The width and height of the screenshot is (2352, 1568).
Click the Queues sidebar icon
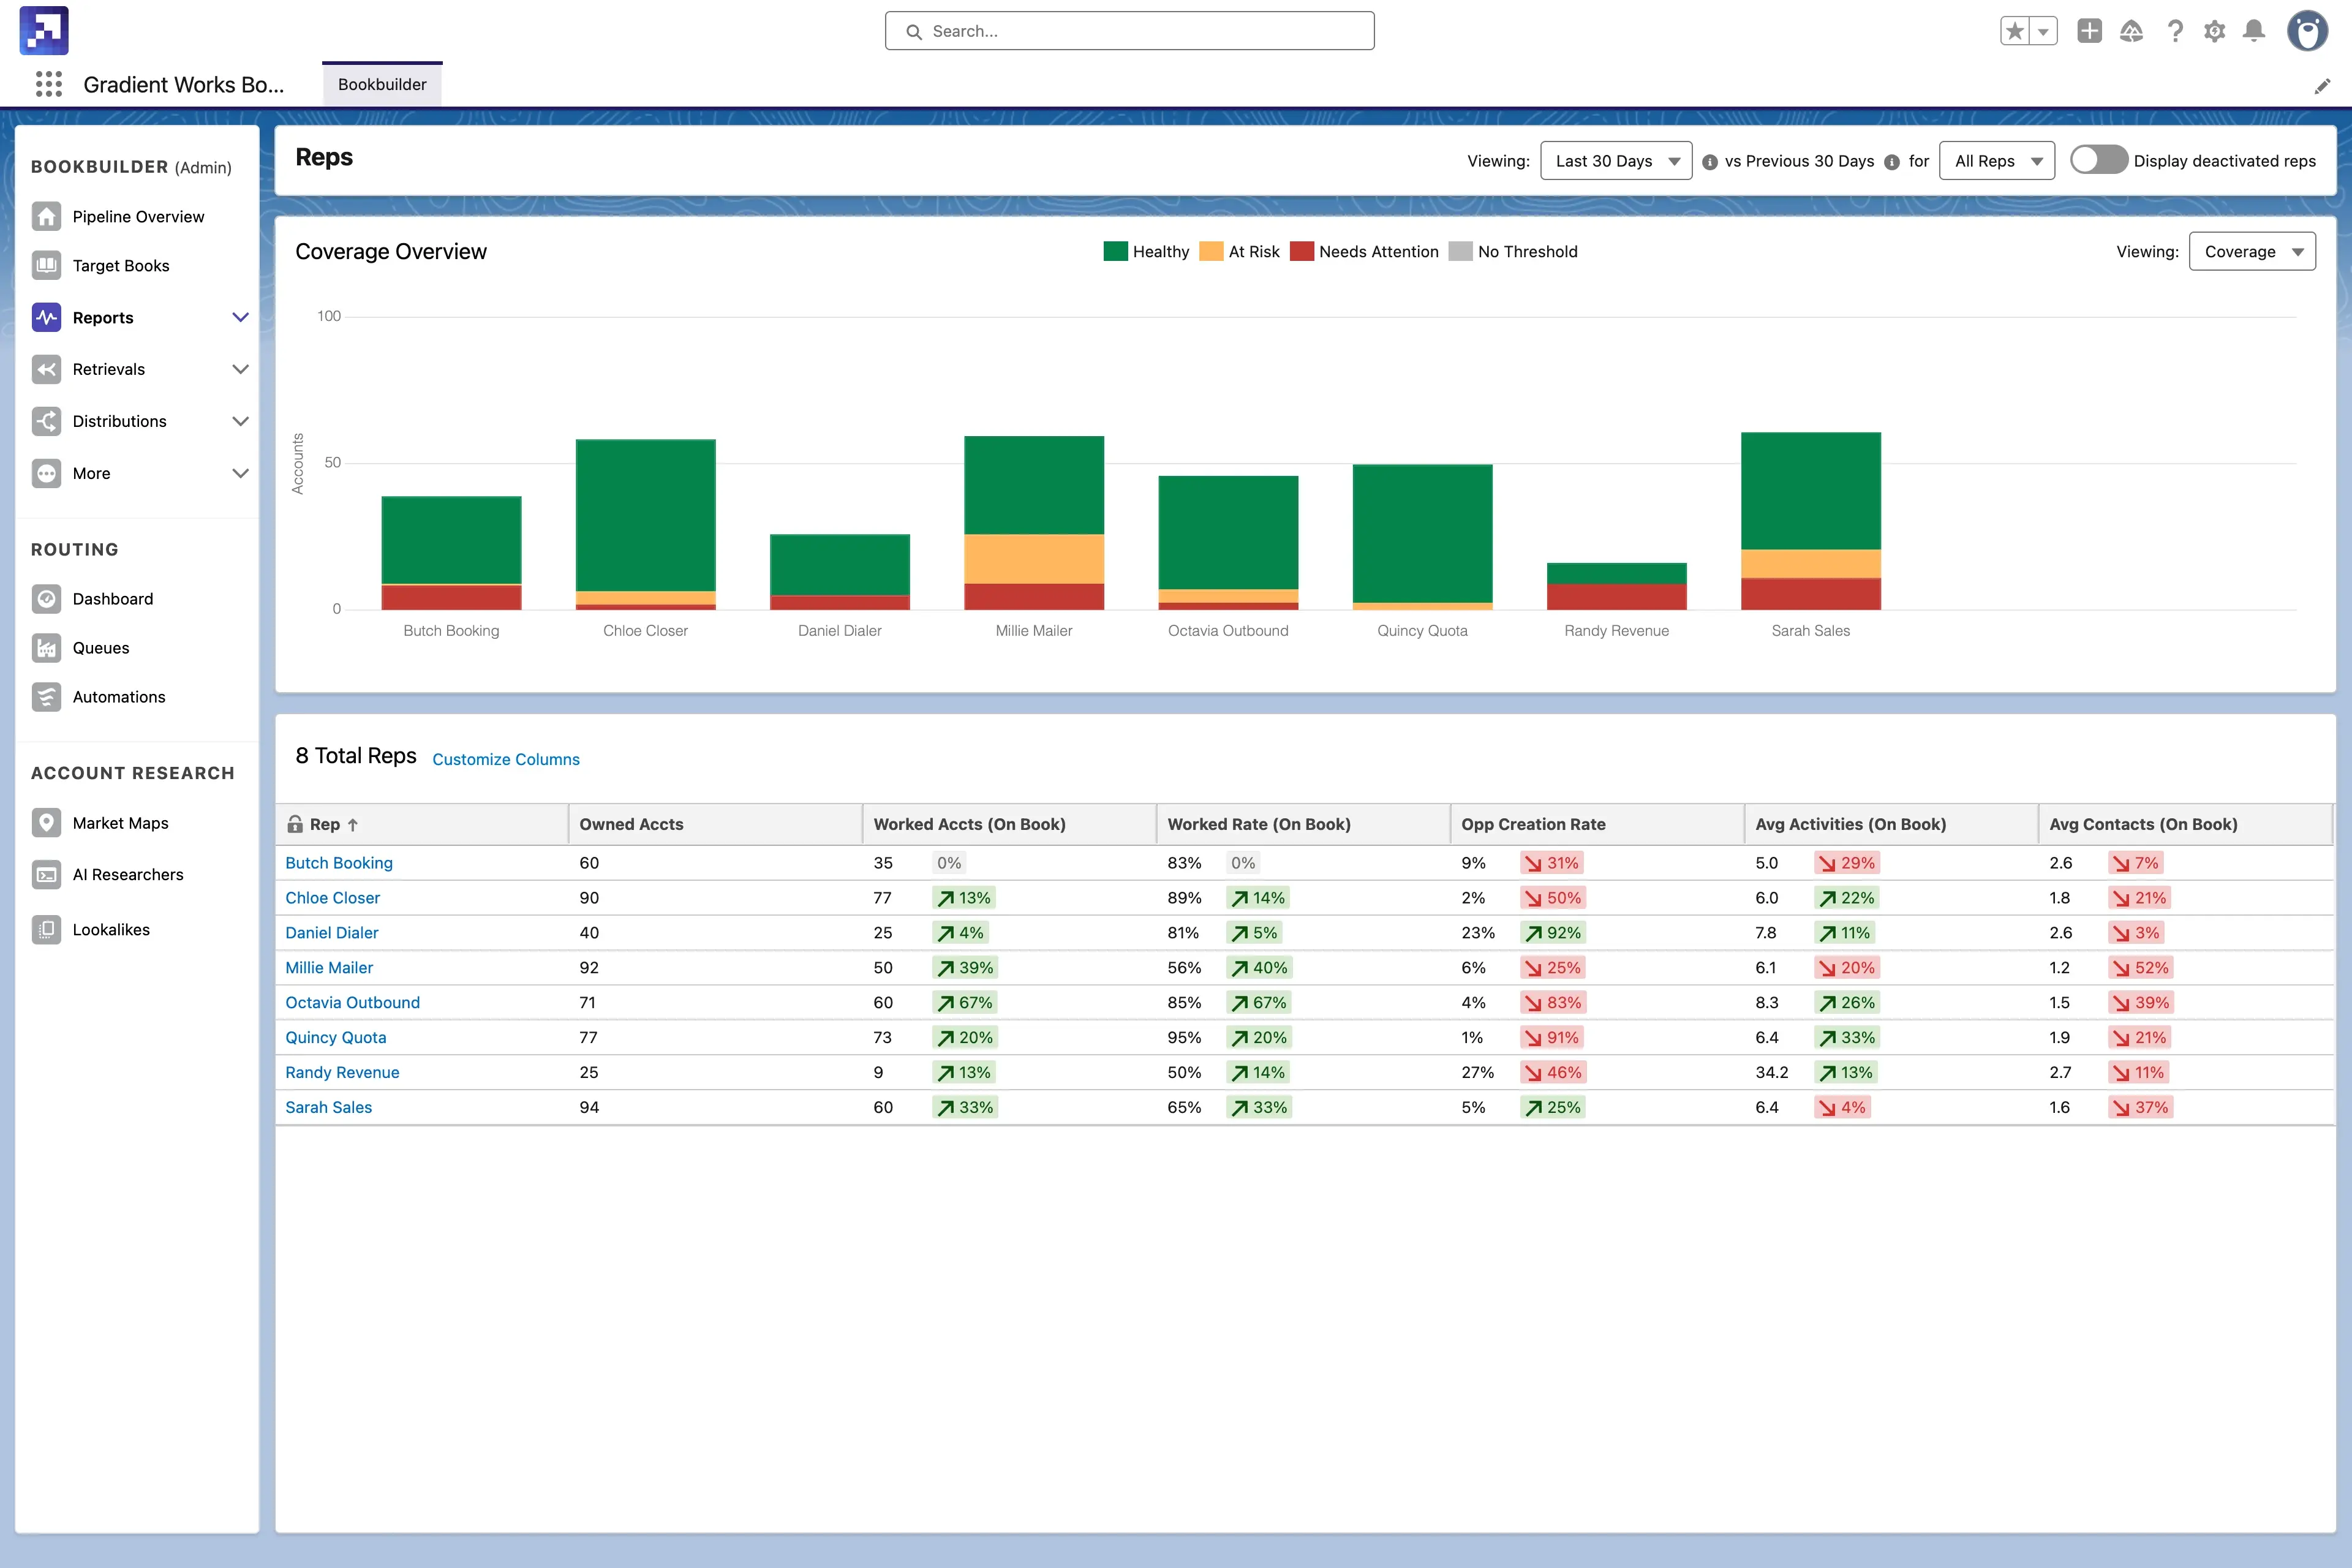click(x=46, y=648)
